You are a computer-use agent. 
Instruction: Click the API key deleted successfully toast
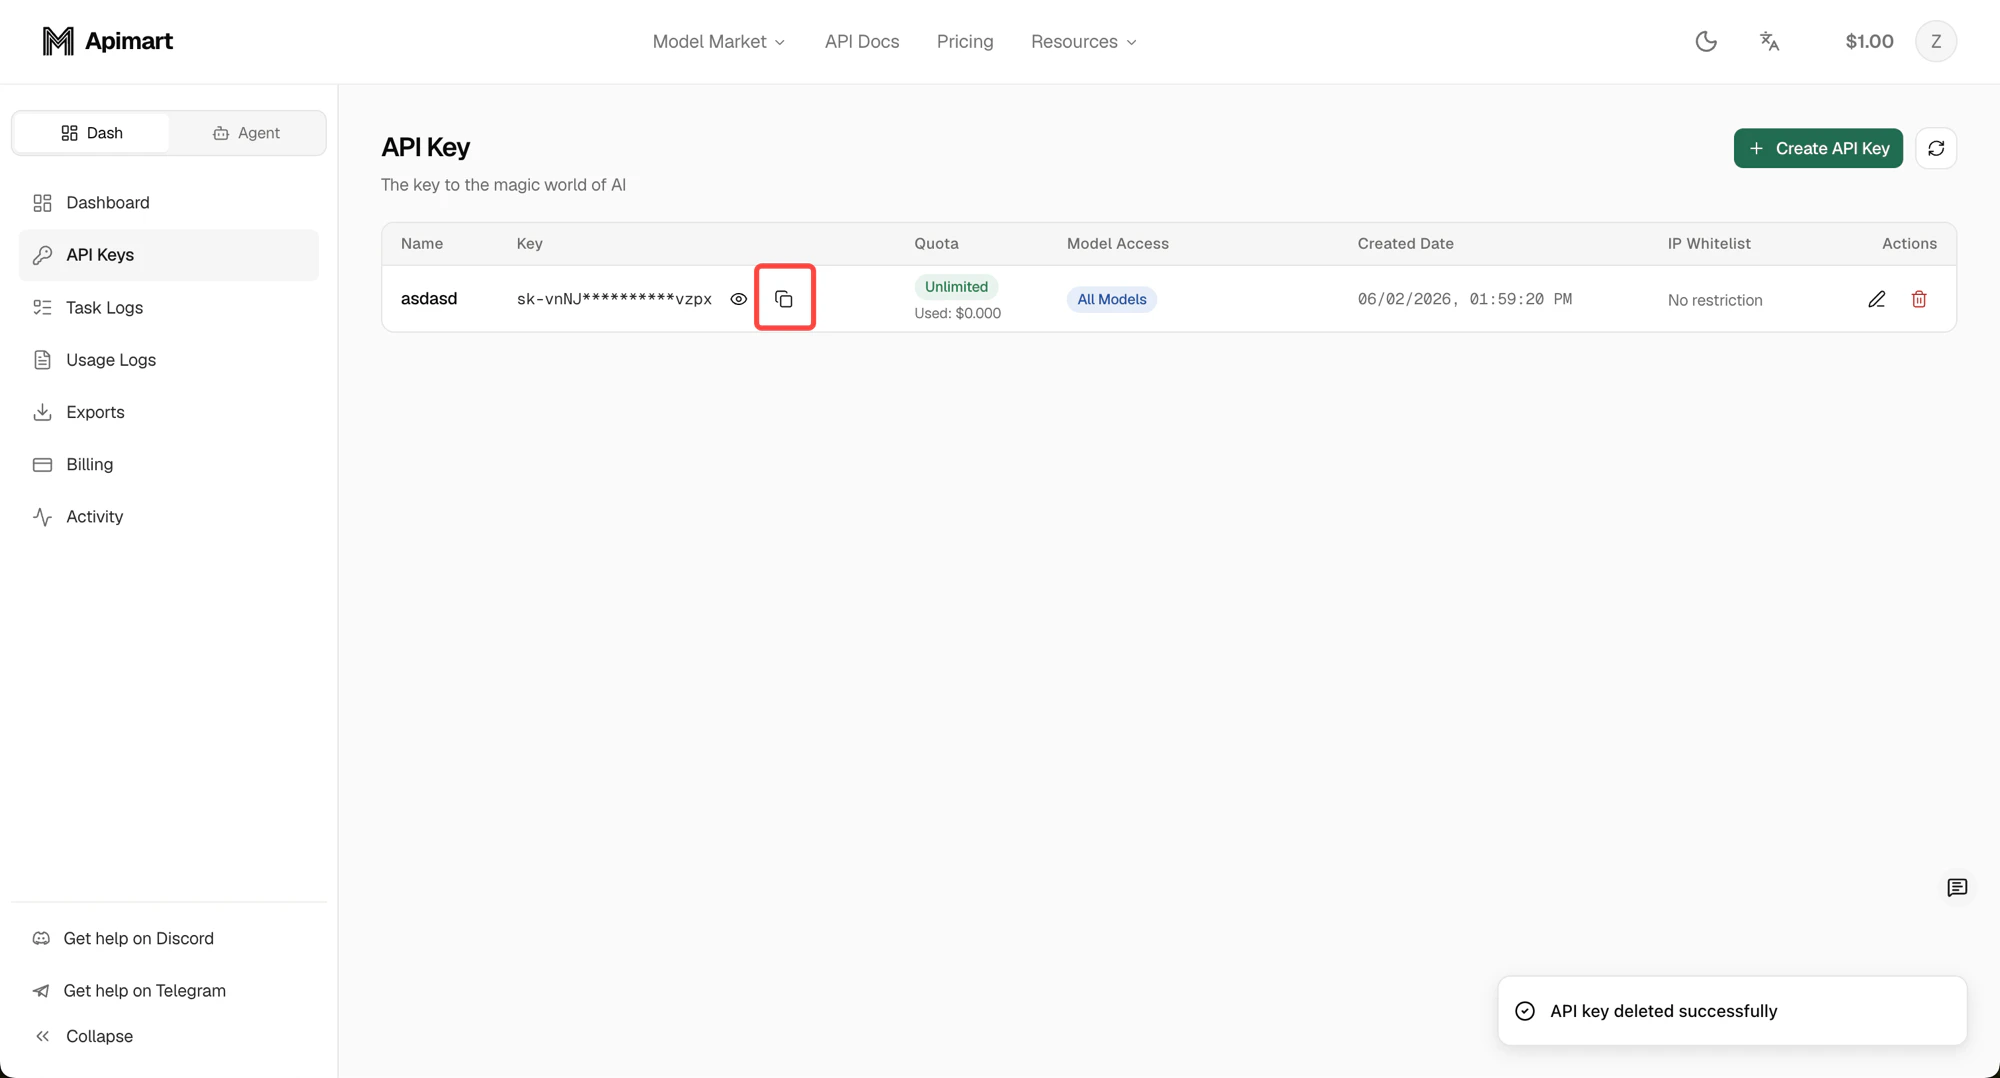pos(1732,1011)
